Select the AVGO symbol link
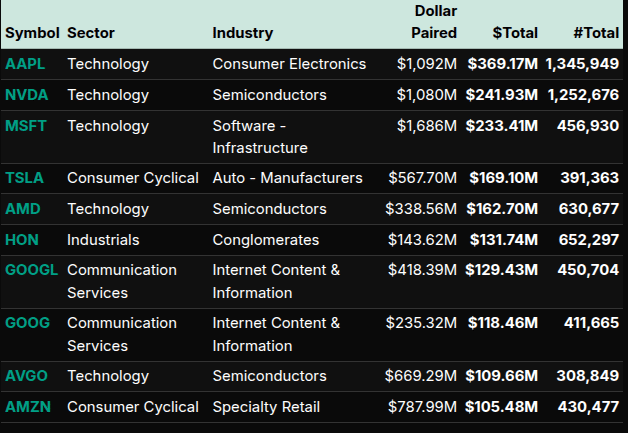The height and width of the screenshot is (433, 628). (x=26, y=375)
